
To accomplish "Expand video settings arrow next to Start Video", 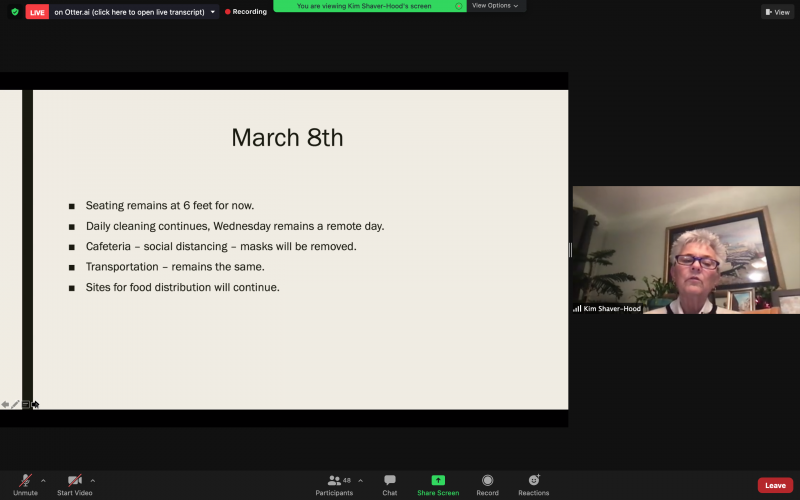I will (93, 481).
